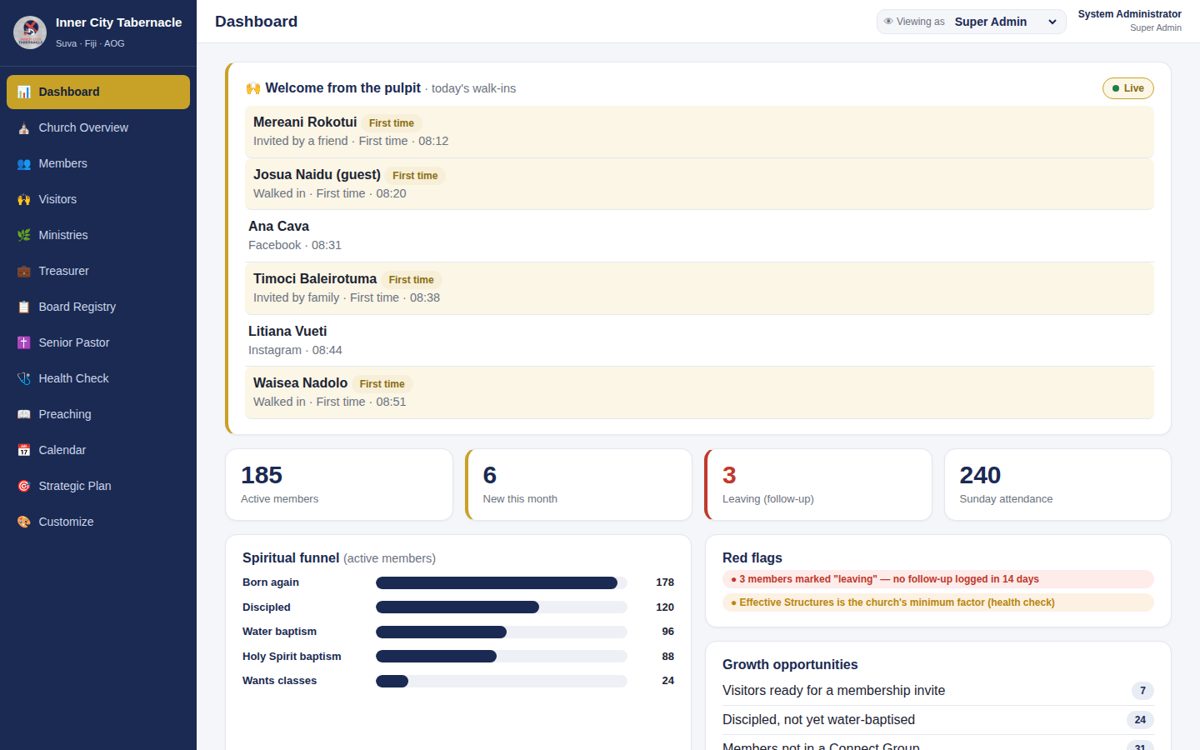Click the Health Check stethoscope icon

(x=24, y=379)
